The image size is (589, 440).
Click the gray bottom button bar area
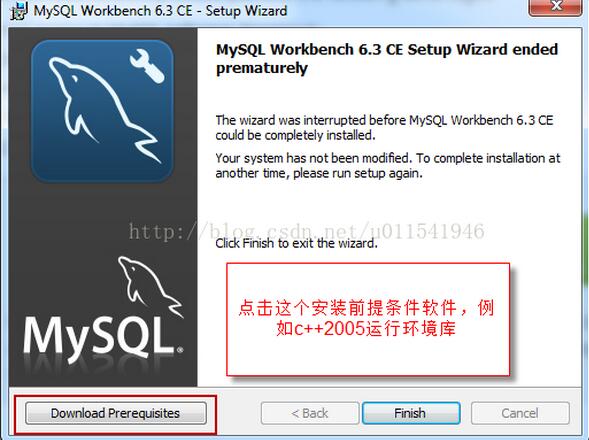(294, 412)
